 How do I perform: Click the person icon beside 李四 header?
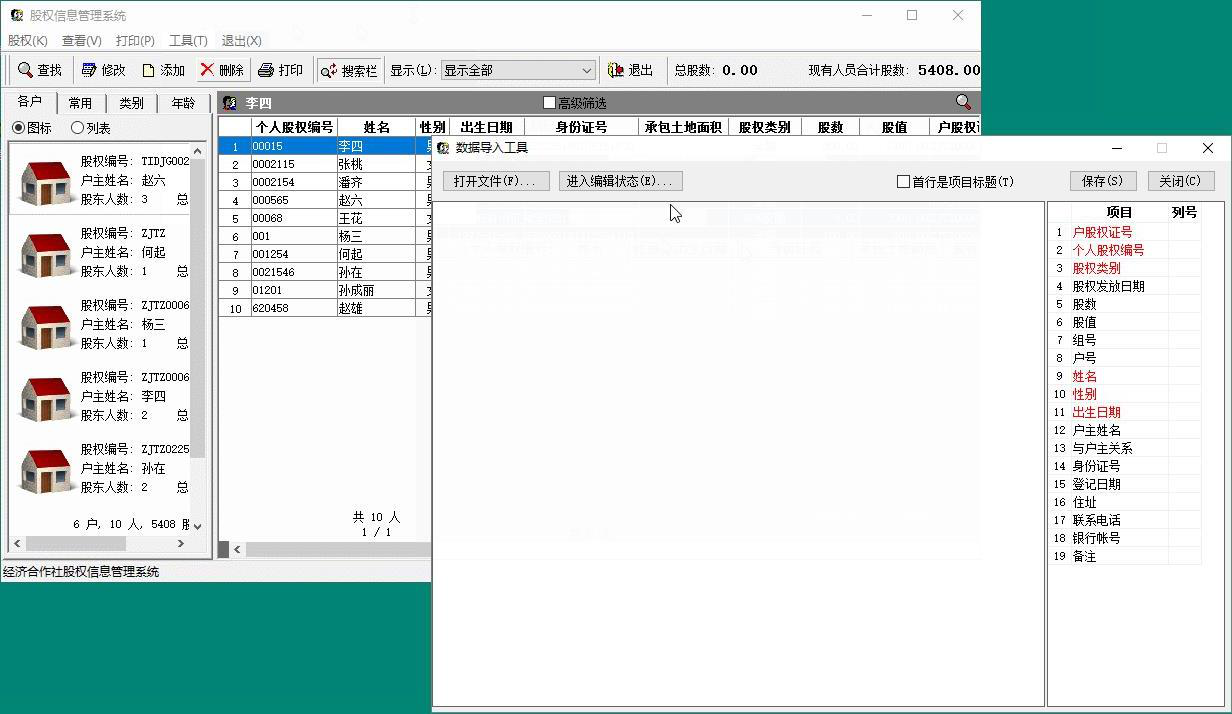(x=230, y=103)
